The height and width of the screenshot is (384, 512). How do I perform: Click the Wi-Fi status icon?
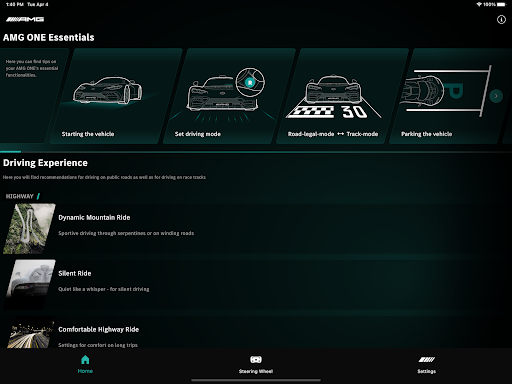tap(479, 4)
